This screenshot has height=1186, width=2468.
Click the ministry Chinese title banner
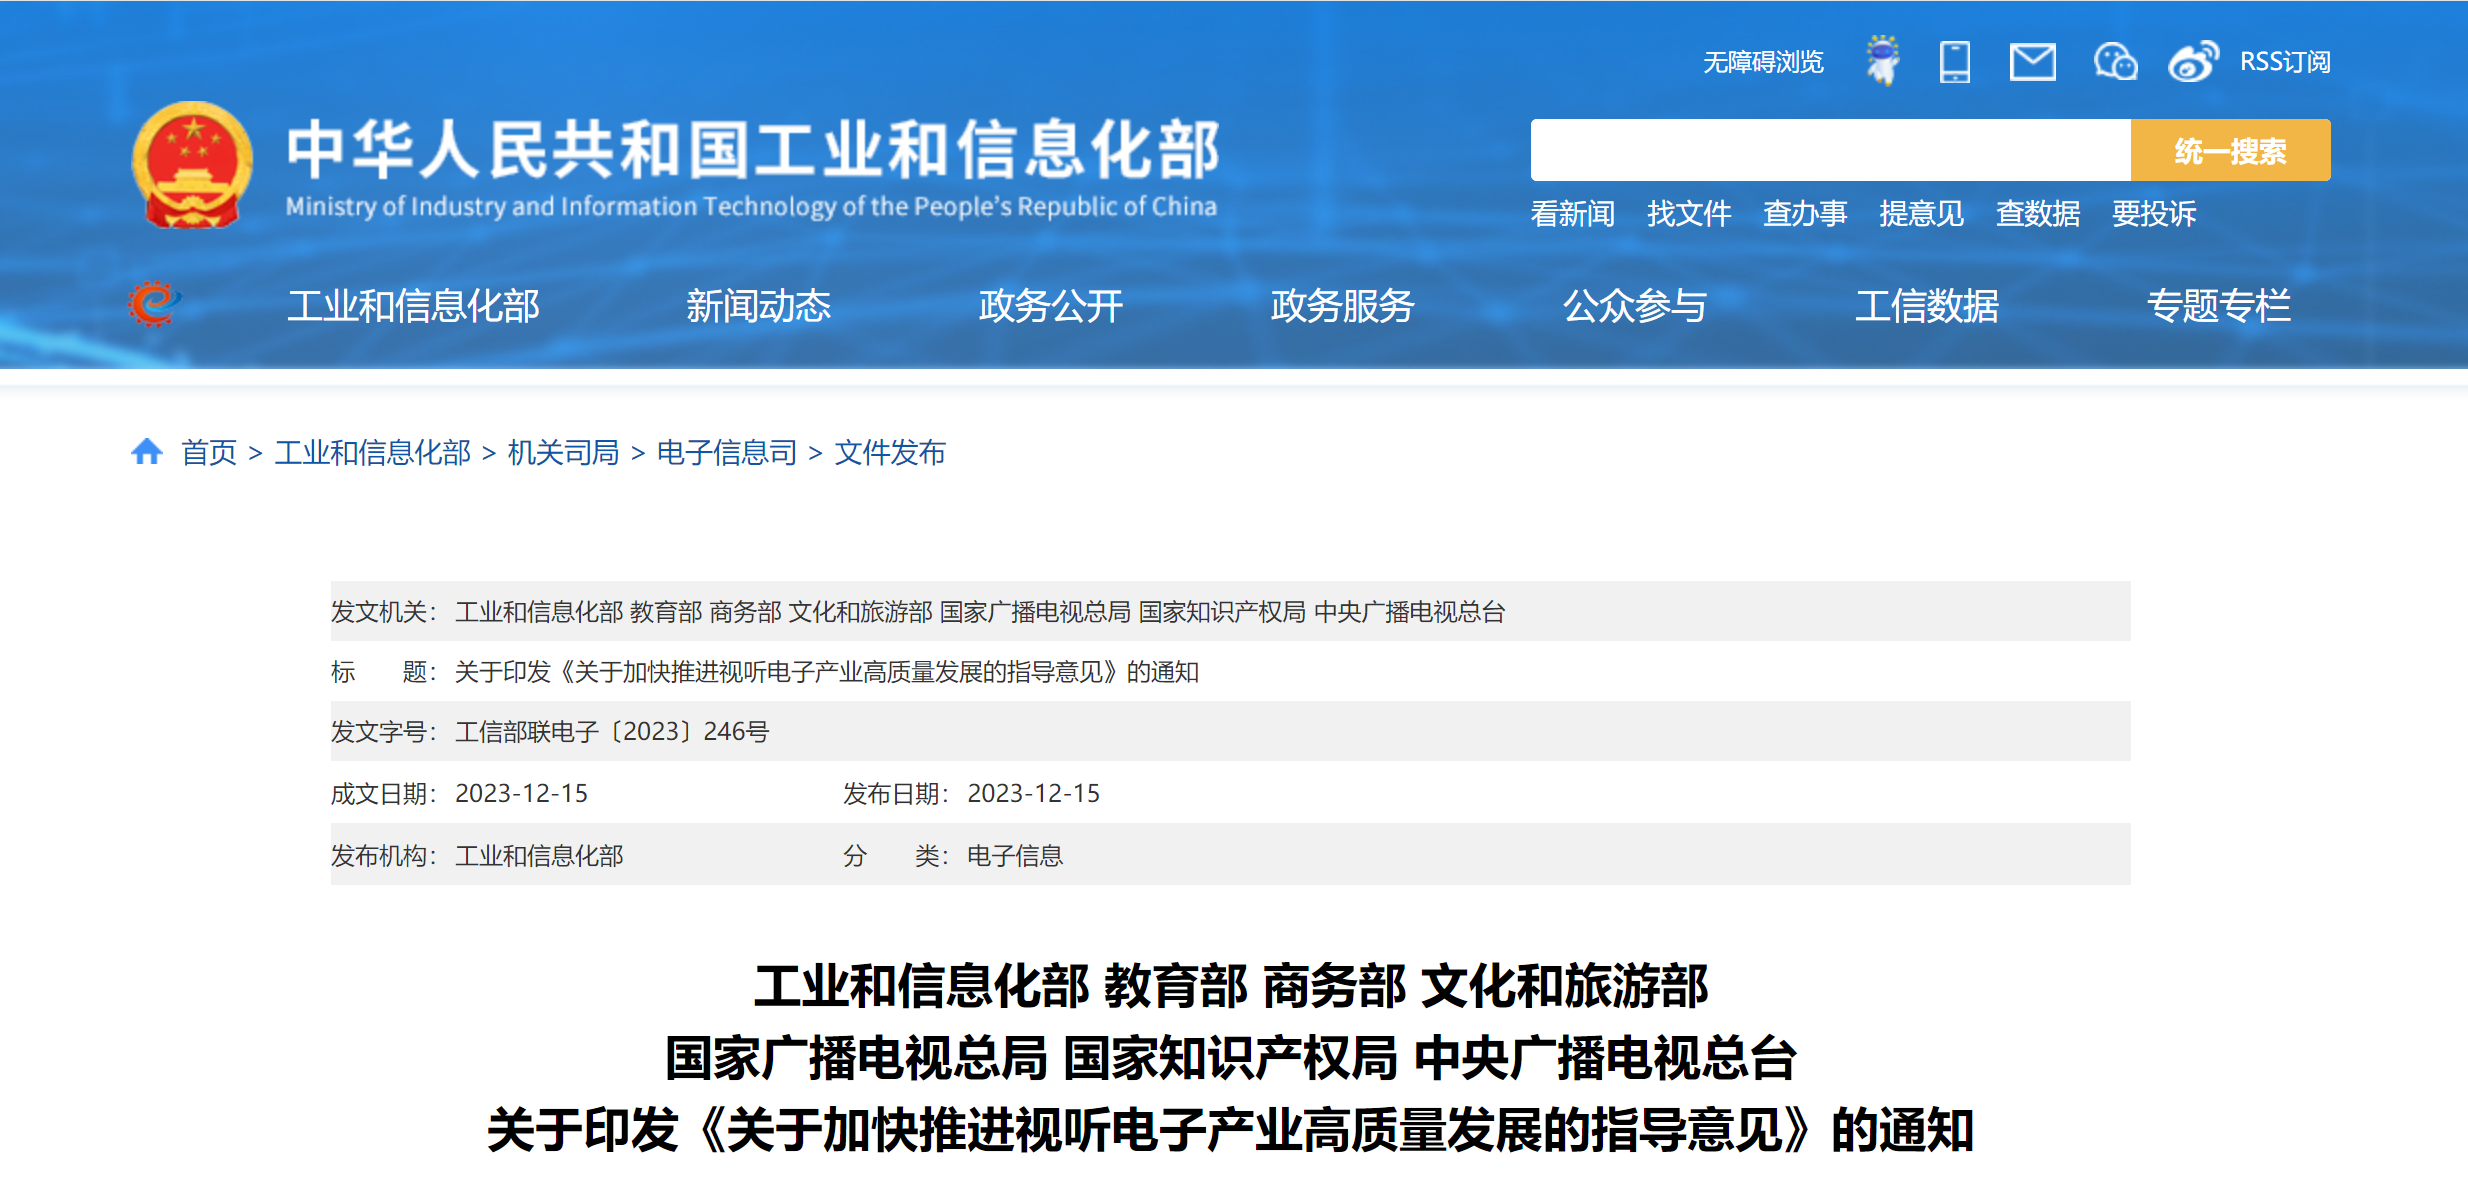tap(753, 149)
